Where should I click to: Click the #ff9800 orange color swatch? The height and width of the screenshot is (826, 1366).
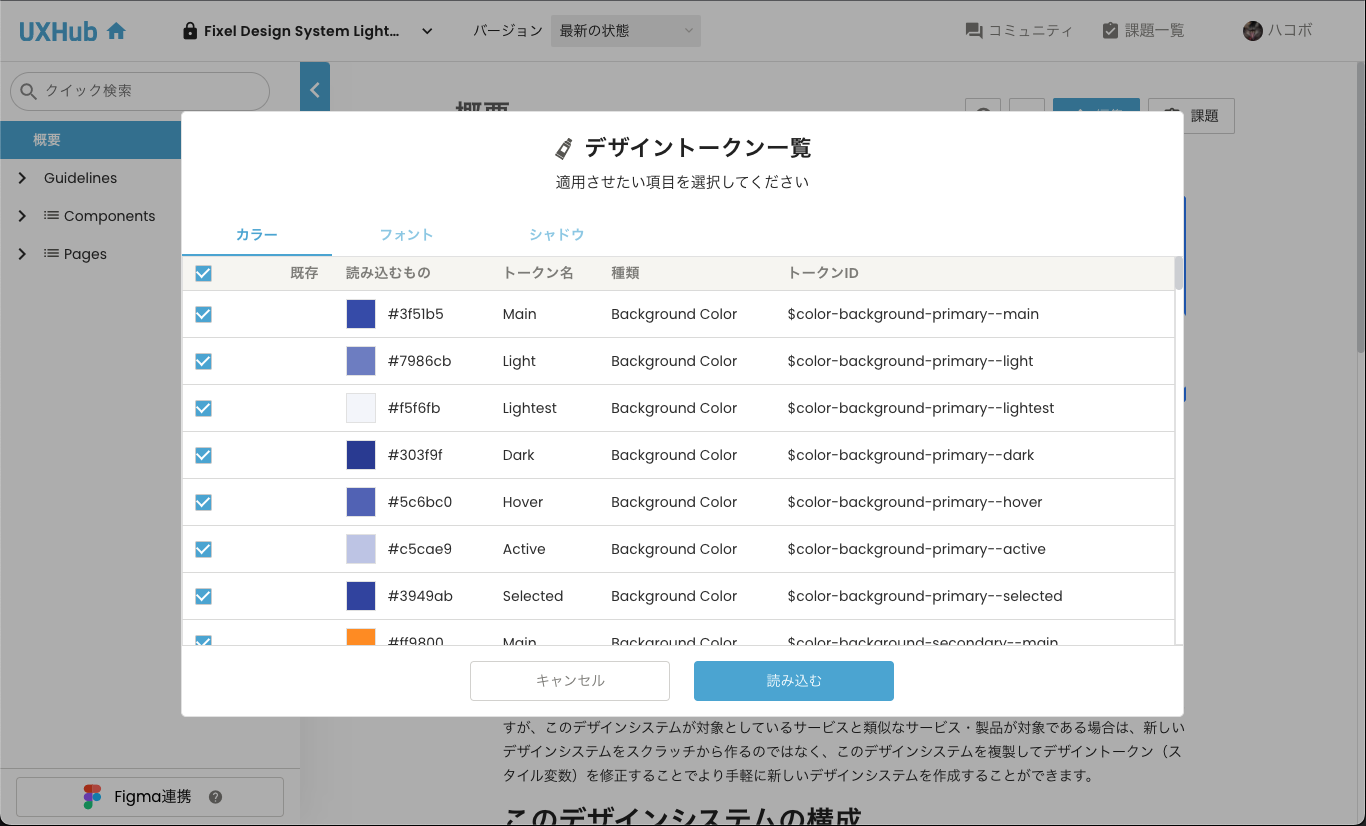click(x=361, y=636)
